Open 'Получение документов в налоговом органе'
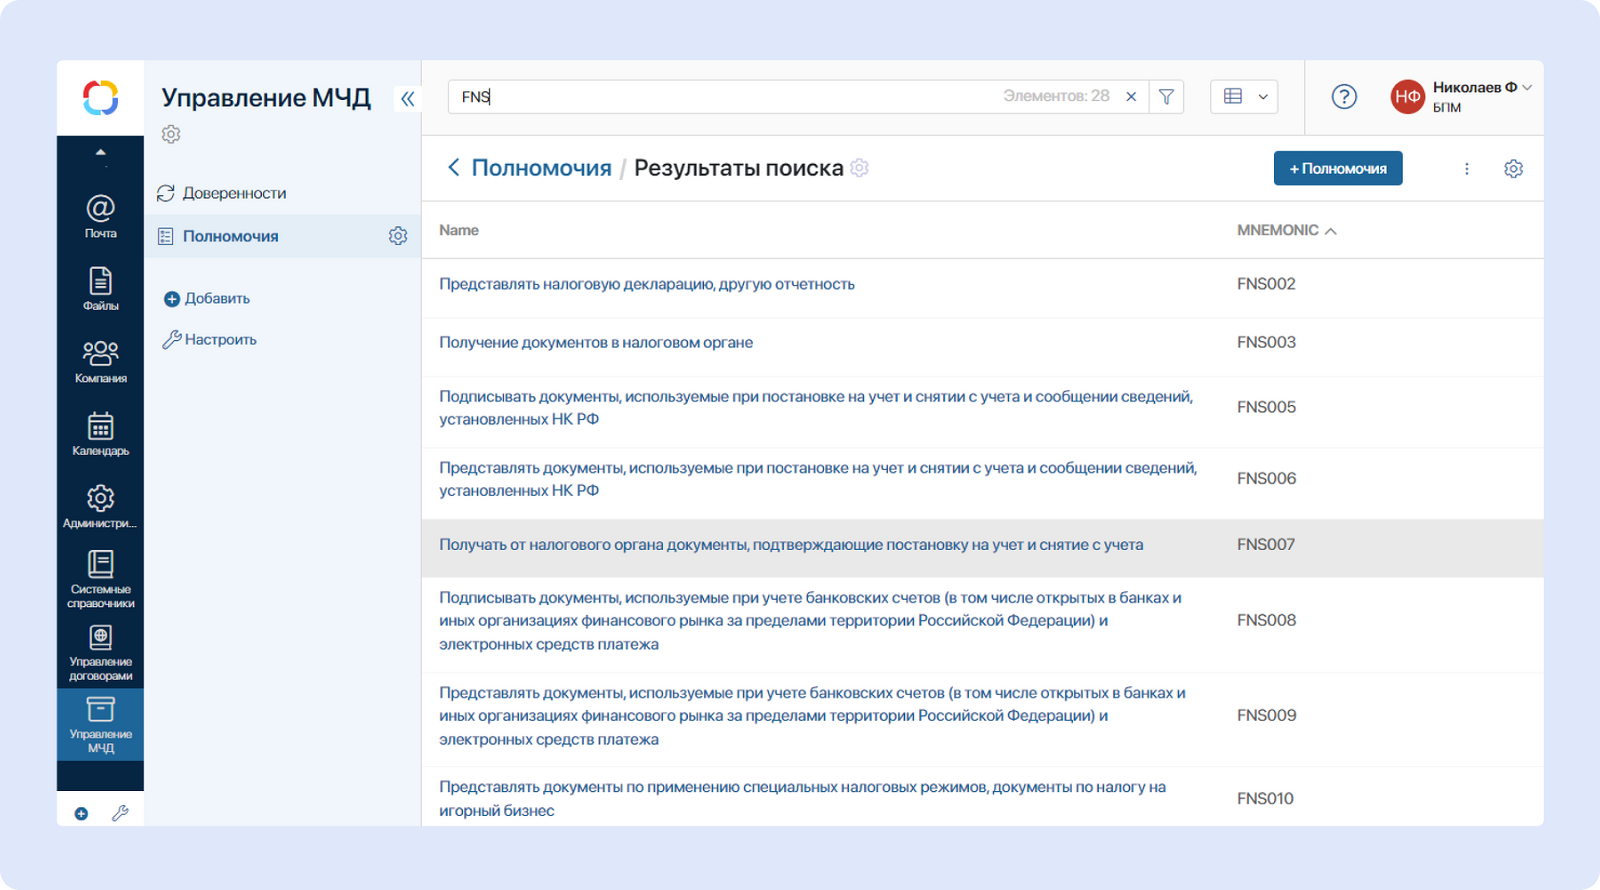This screenshot has width=1600, height=890. [596, 342]
